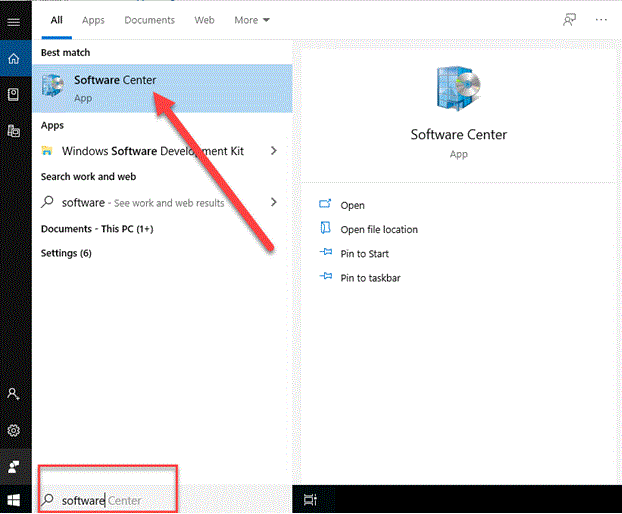Open the devices icon in the sidebar

click(13, 130)
